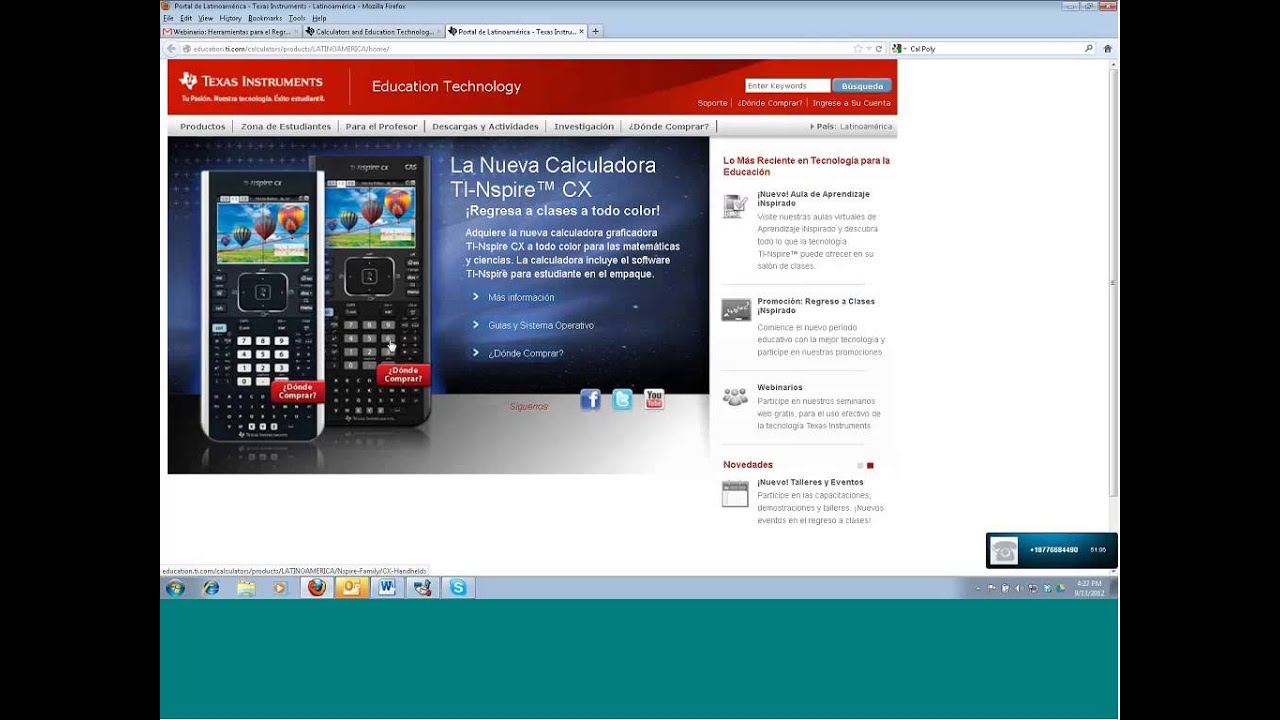Open Microsoft Word from the taskbar
The image size is (1280, 720).
pos(387,588)
